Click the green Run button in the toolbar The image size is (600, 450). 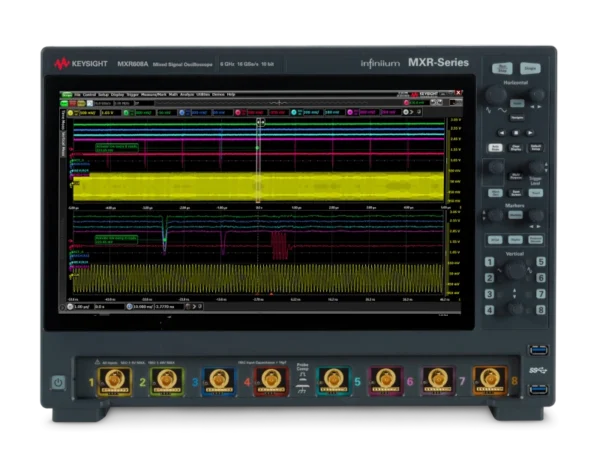(64, 103)
